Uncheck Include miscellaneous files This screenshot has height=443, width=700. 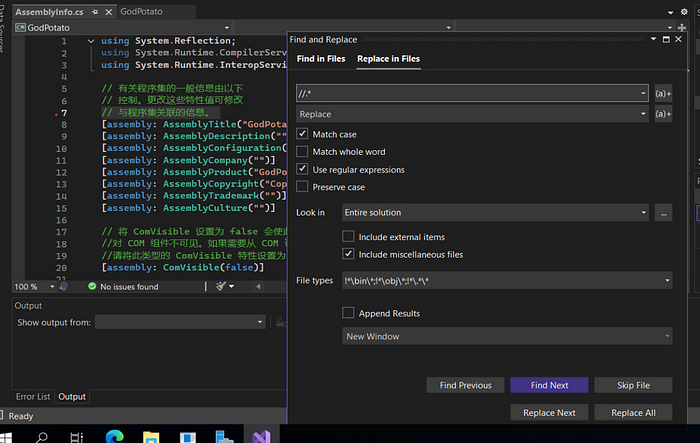click(x=348, y=254)
